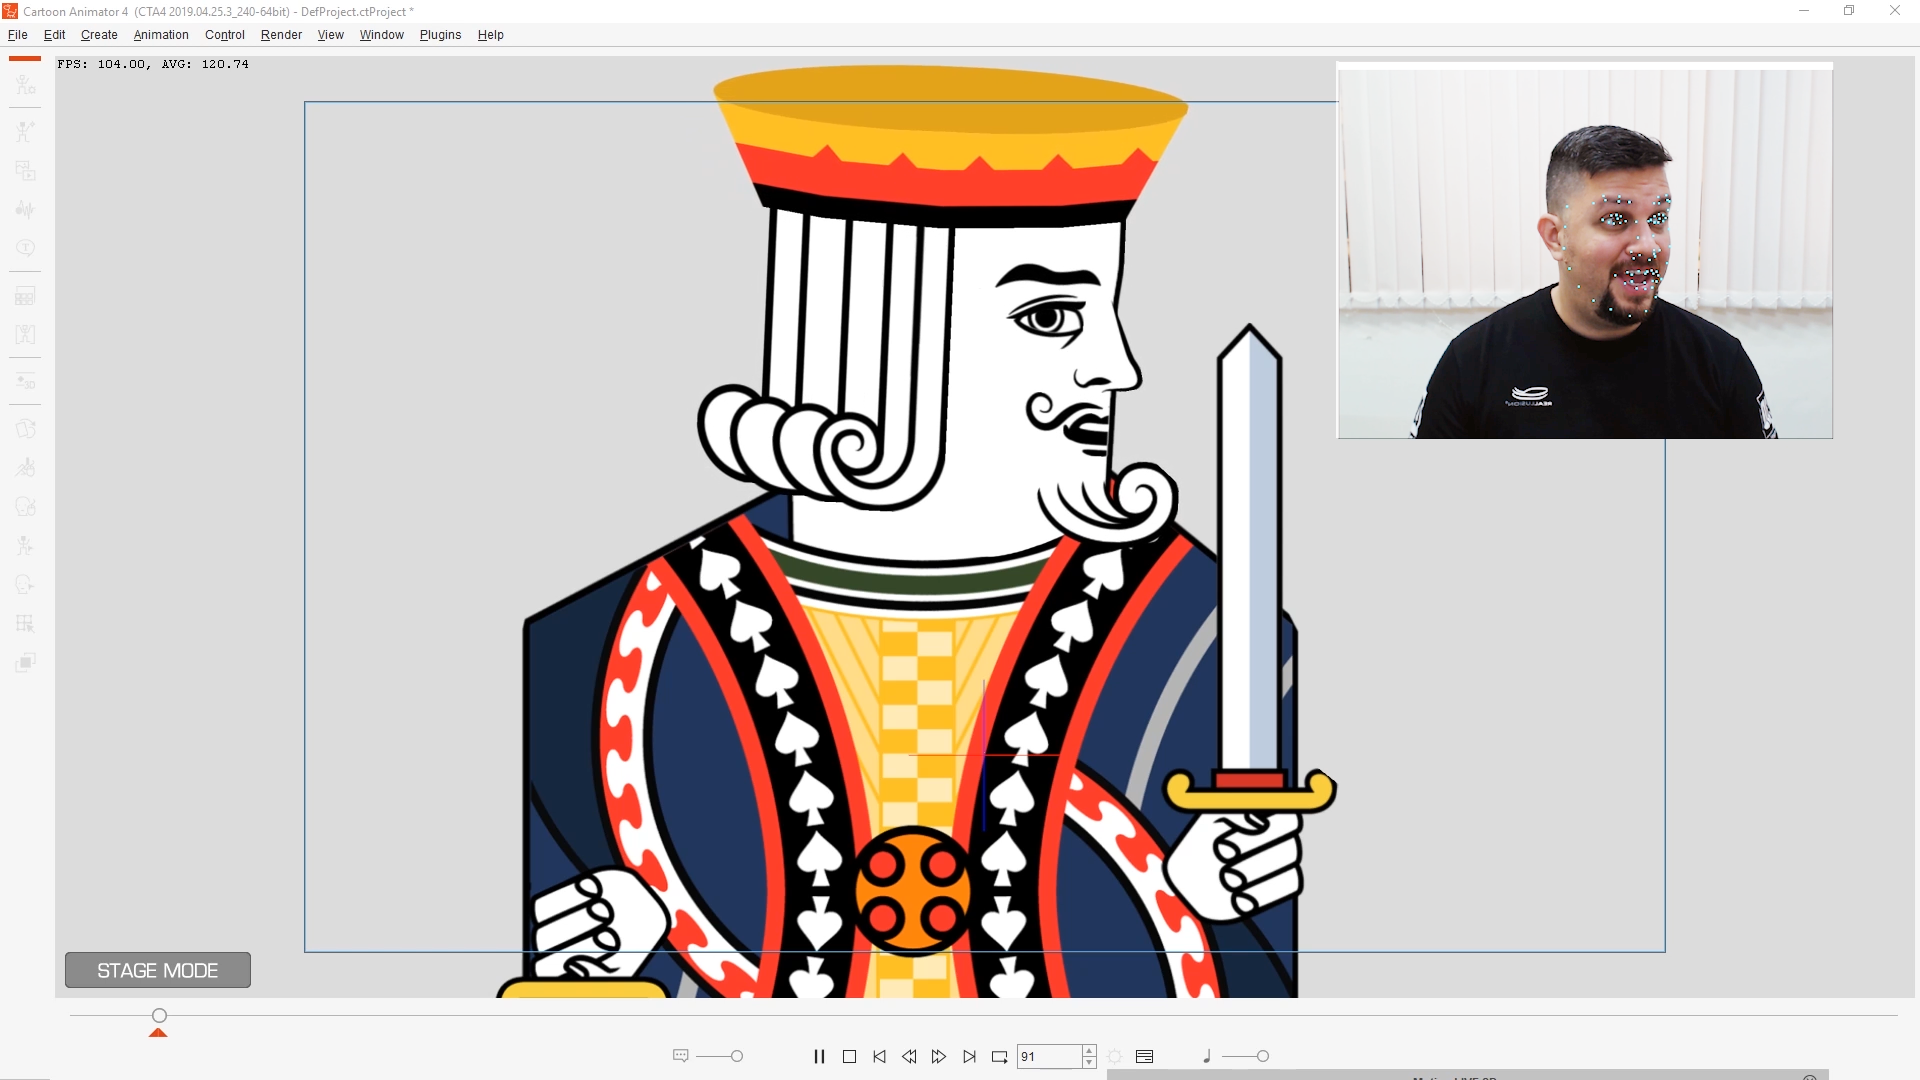Screen dimensions: 1920x1080
Task: Toggle the speech bubble volume icon
Action: 681,1056
